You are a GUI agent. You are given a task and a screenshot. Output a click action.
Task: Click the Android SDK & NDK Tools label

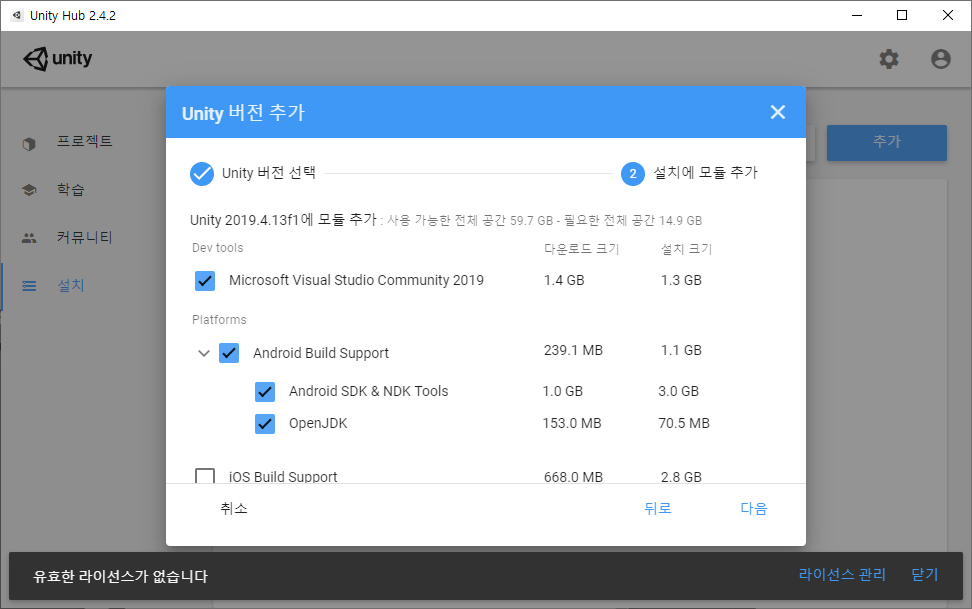pyautogui.click(x=368, y=391)
